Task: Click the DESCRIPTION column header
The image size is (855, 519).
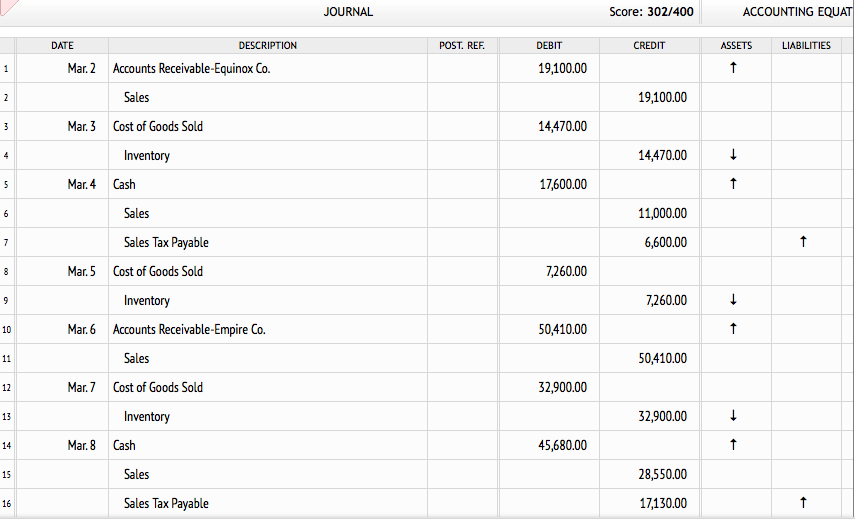Action: (268, 46)
